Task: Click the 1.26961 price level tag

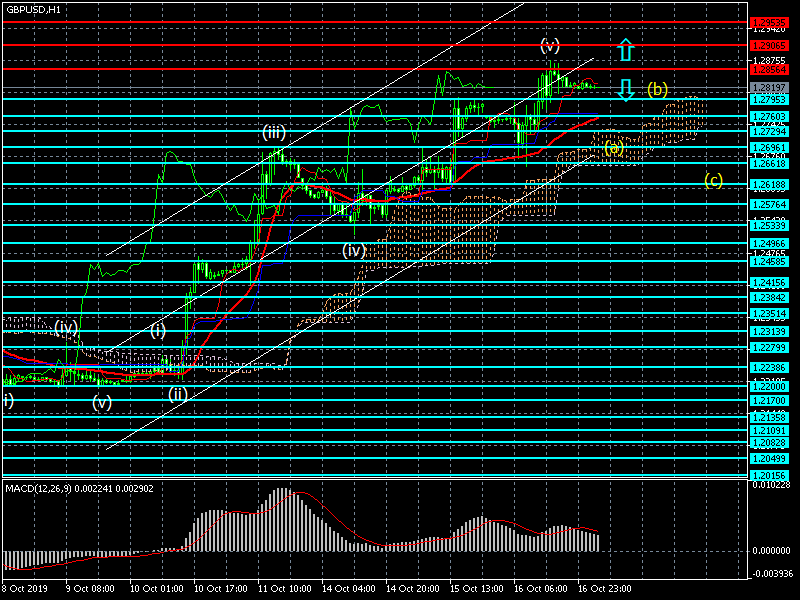Action: point(769,148)
